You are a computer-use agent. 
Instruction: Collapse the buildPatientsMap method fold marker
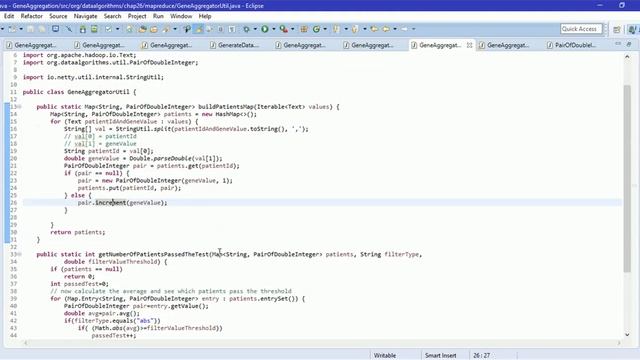tap(19, 107)
